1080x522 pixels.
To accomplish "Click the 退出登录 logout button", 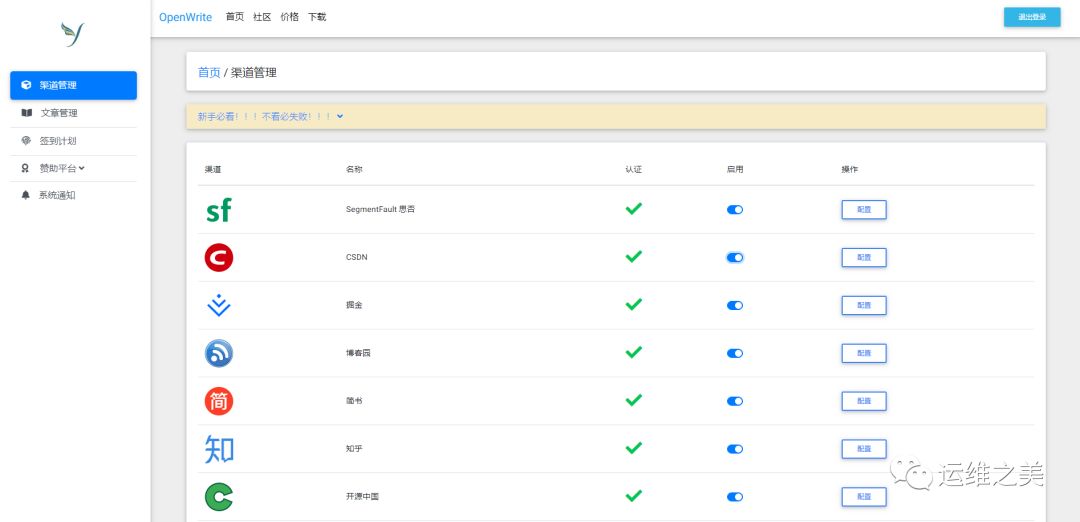I will [1032, 17].
